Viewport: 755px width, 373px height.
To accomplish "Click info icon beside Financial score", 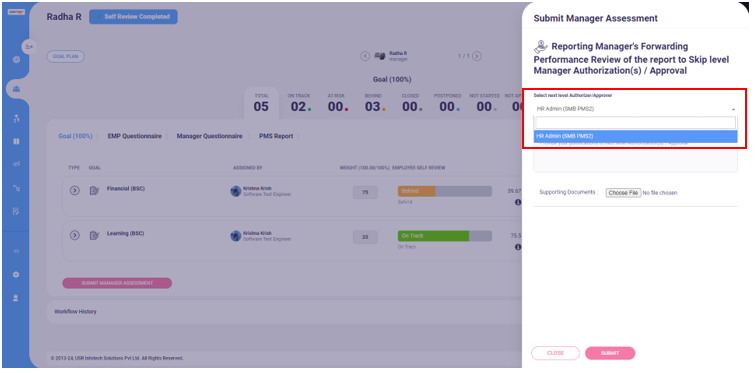I will click(x=518, y=203).
